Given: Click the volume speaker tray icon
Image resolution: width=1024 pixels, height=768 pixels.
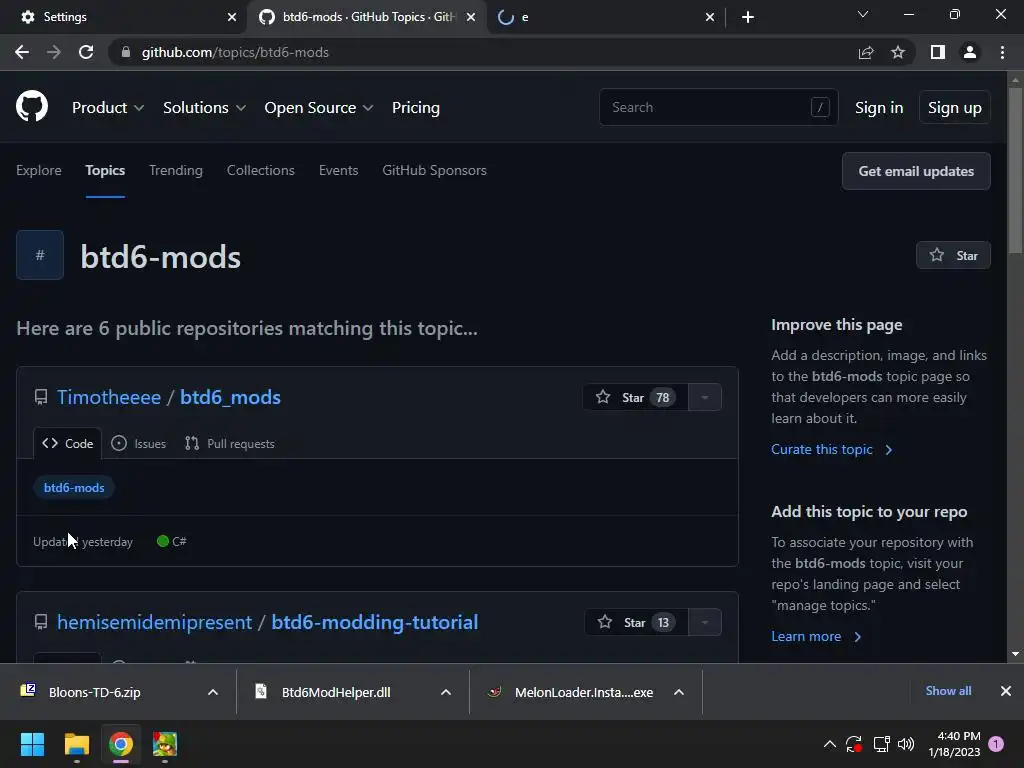Looking at the screenshot, I should click(906, 744).
